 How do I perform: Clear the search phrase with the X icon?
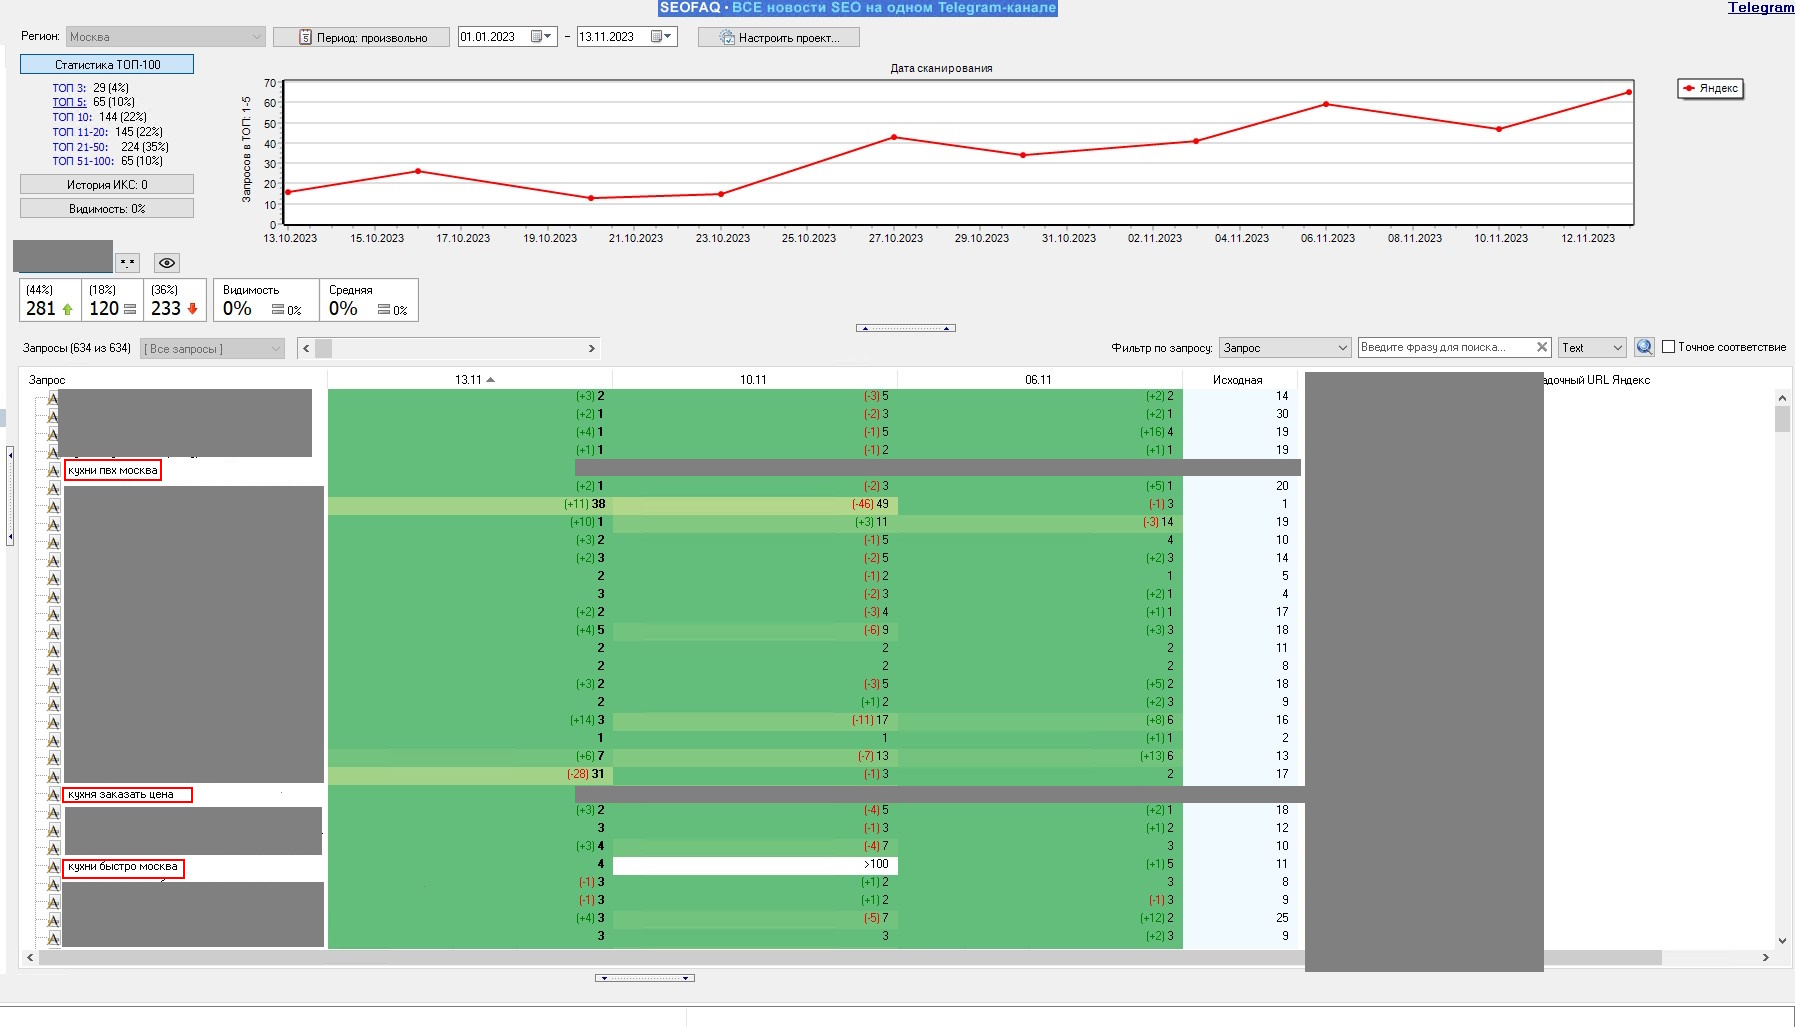click(x=1542, y=347)
